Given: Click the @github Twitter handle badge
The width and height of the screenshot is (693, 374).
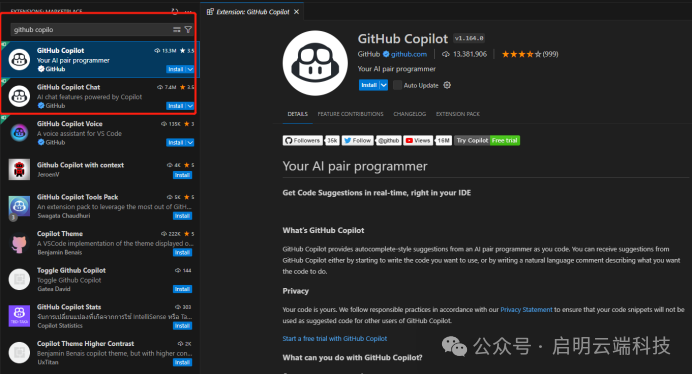Looking at the screenshot, I should (388, 140).
